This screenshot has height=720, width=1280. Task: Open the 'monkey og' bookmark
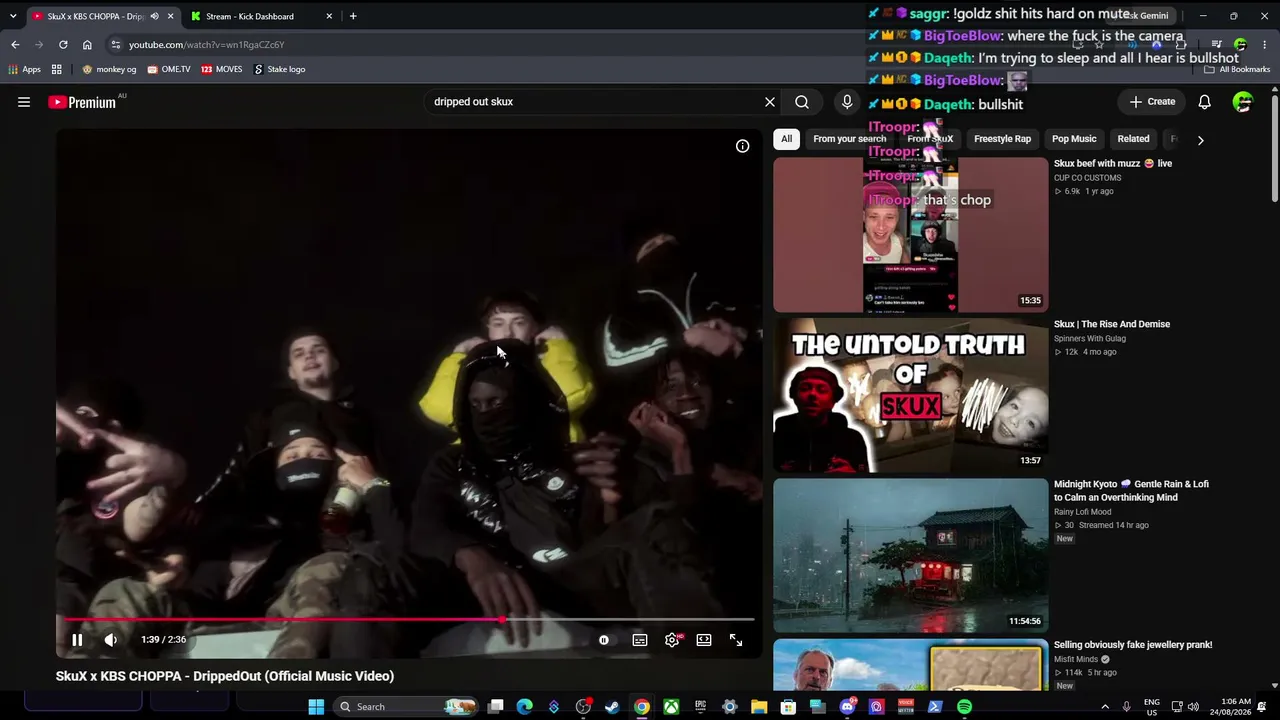coord(109,70)
